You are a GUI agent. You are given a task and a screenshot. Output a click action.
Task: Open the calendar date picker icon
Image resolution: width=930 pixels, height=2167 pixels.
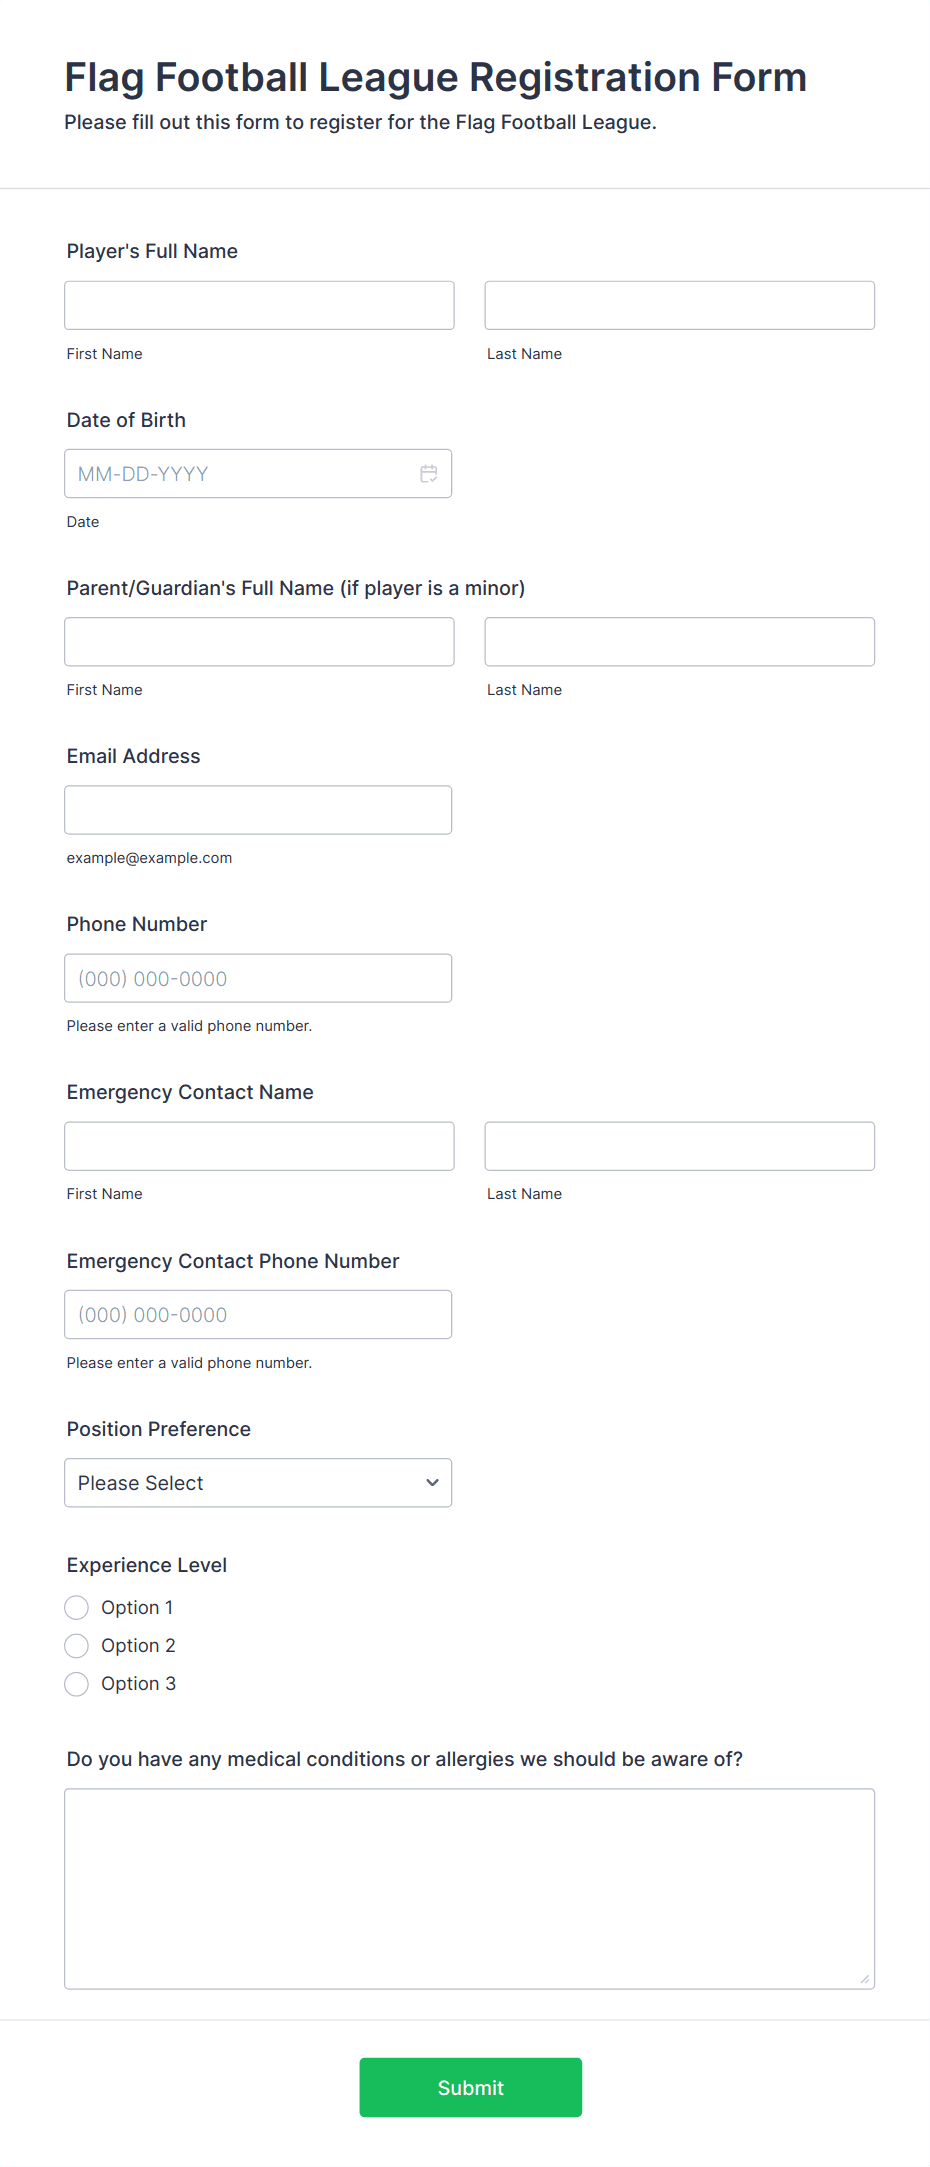(428, 474)
